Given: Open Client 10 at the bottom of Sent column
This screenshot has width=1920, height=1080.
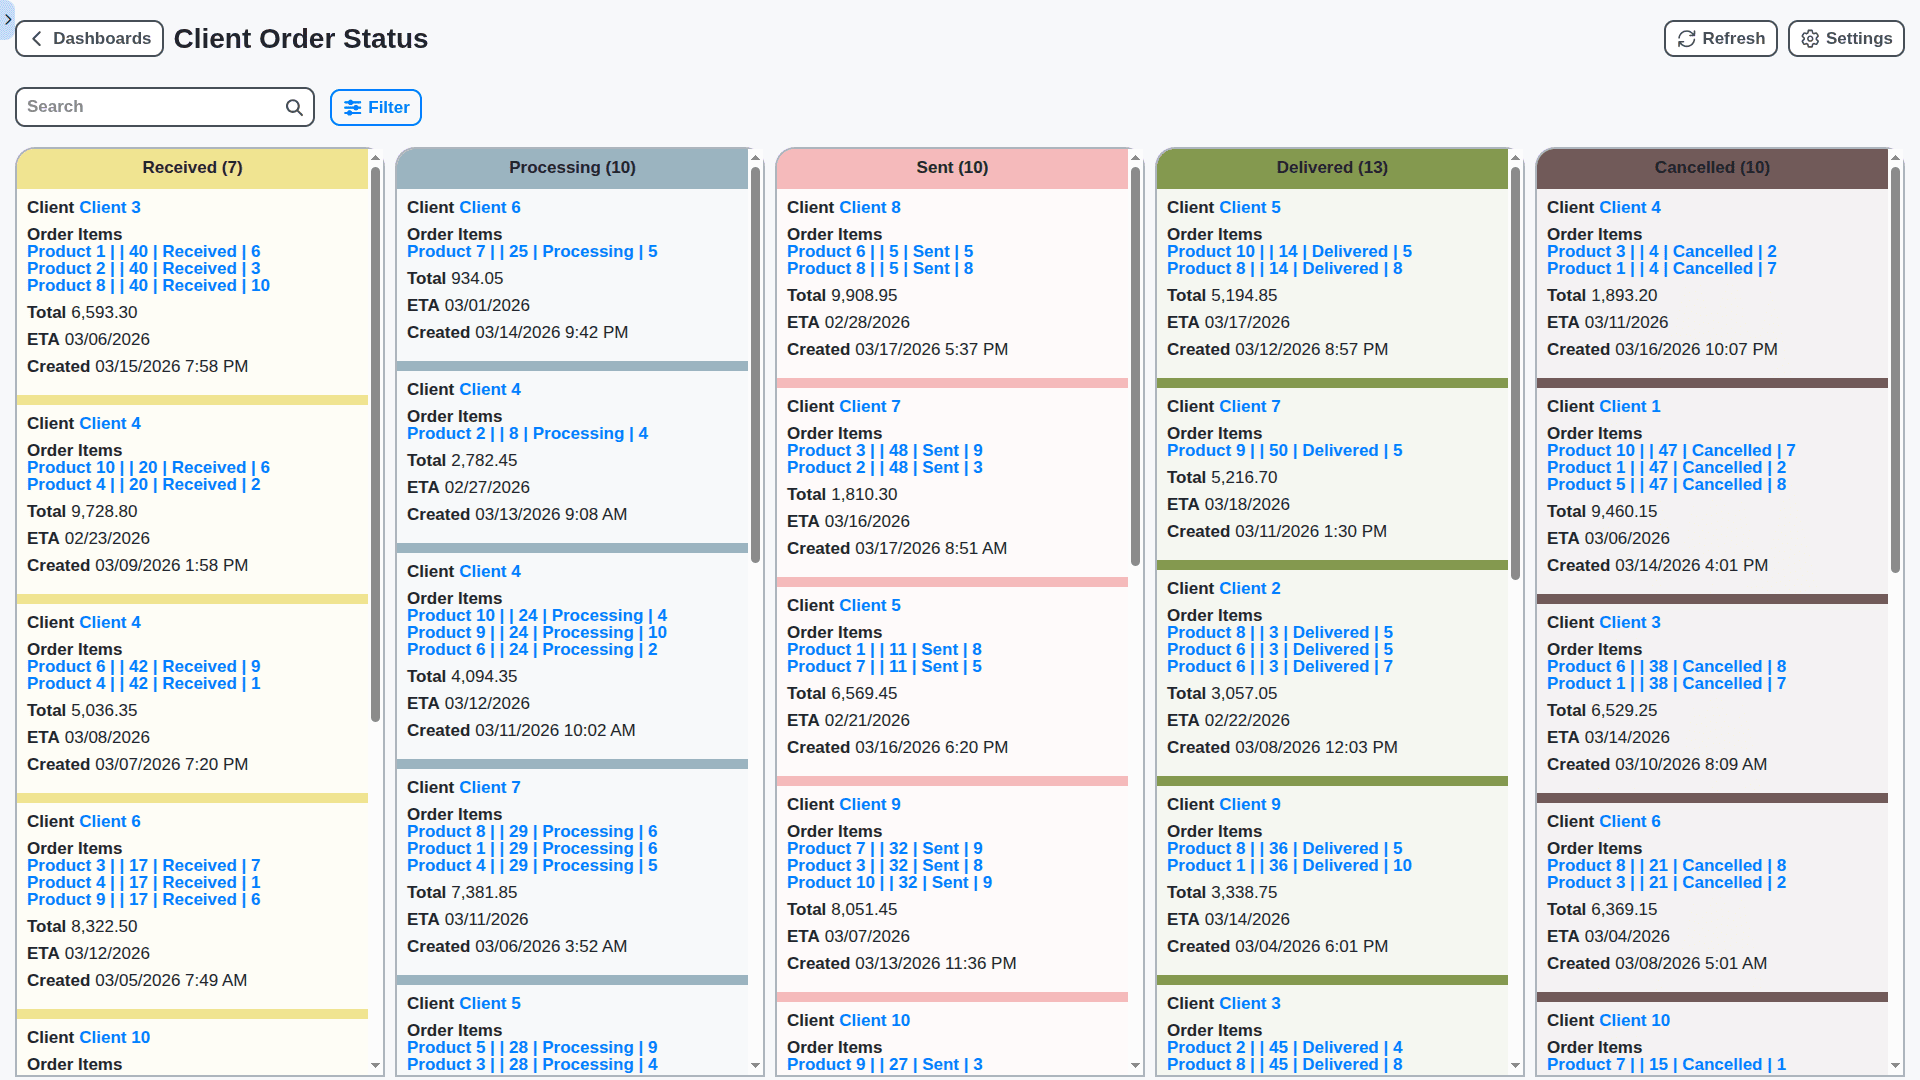Looking at the screenshot, I should click(874, 1020).
